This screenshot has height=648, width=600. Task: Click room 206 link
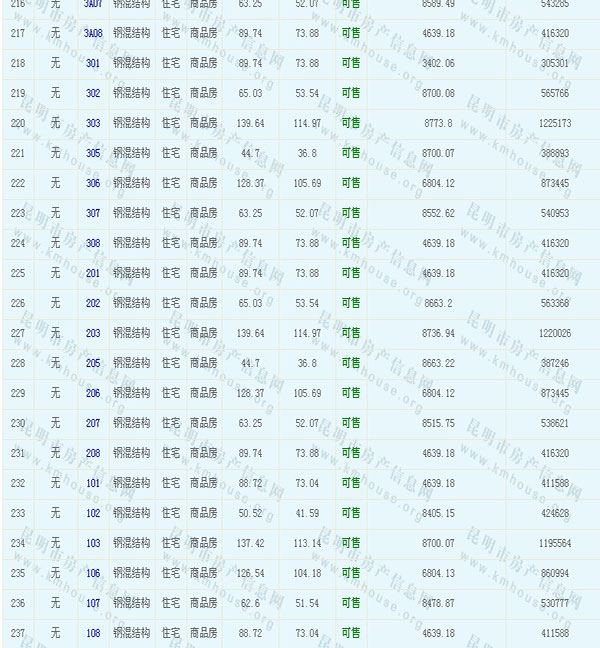93,393
